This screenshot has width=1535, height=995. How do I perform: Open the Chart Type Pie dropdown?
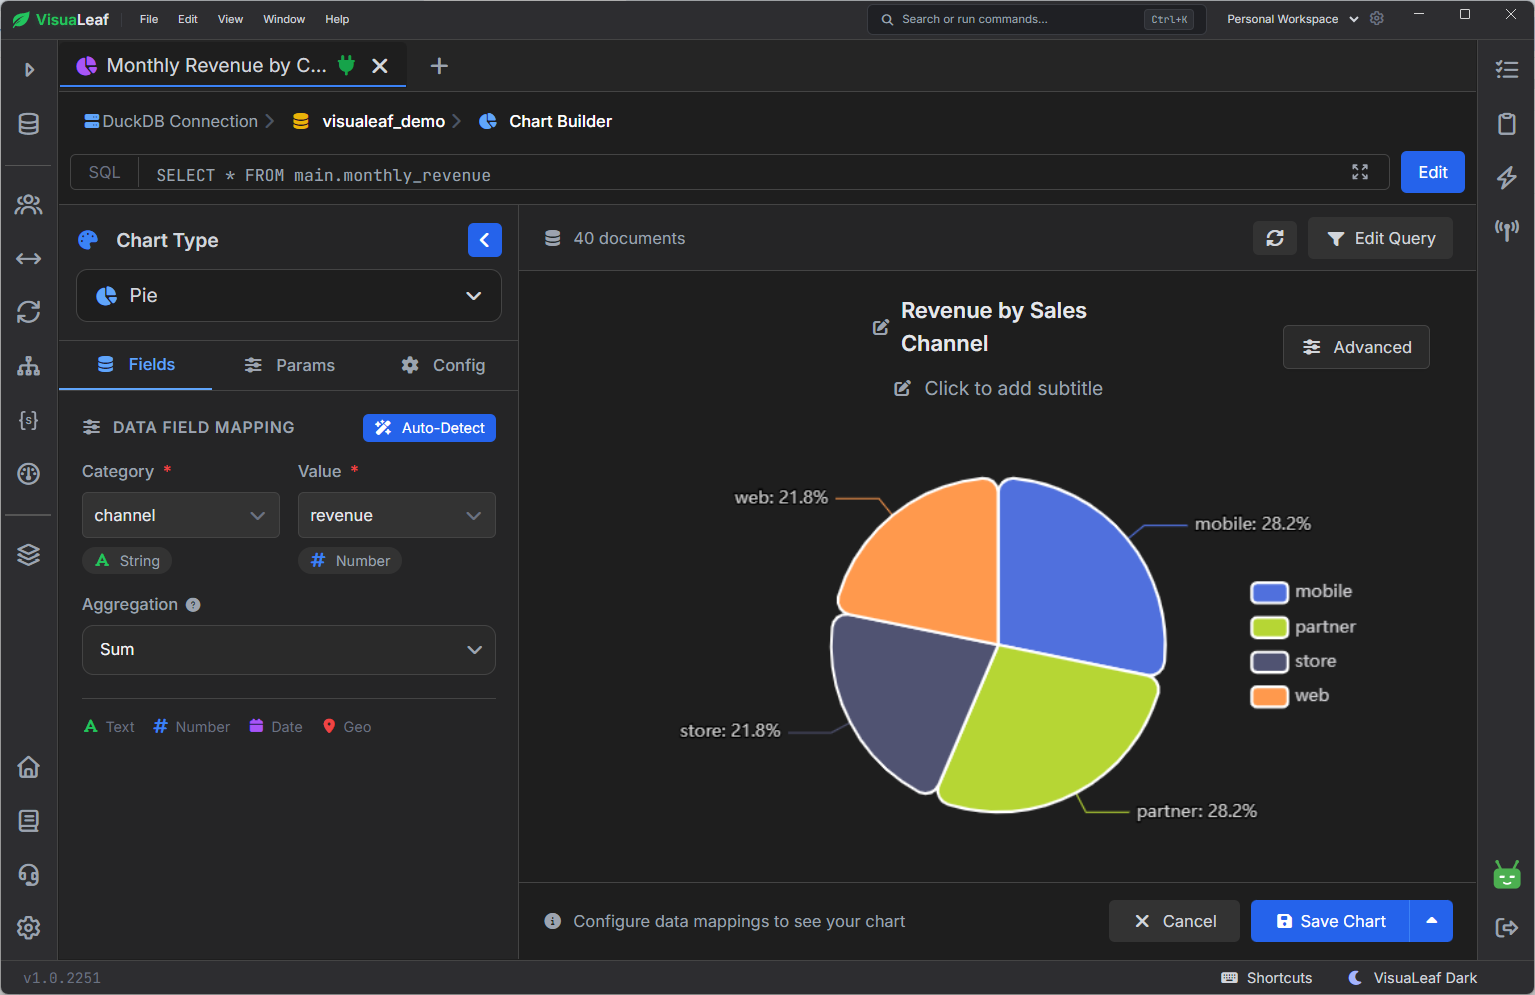tap(289, 296)
